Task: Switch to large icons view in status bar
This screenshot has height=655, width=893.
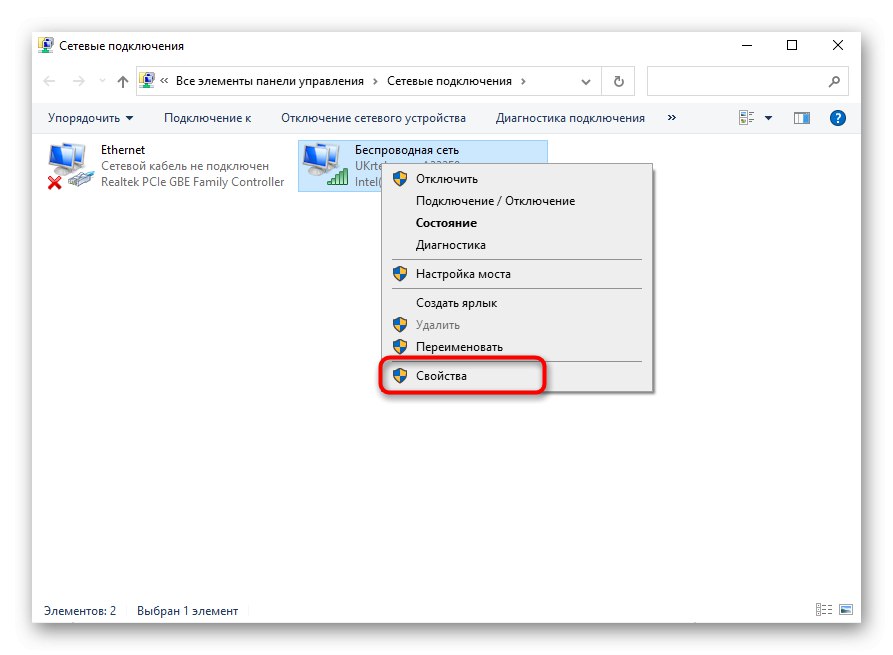Action: 846,609
